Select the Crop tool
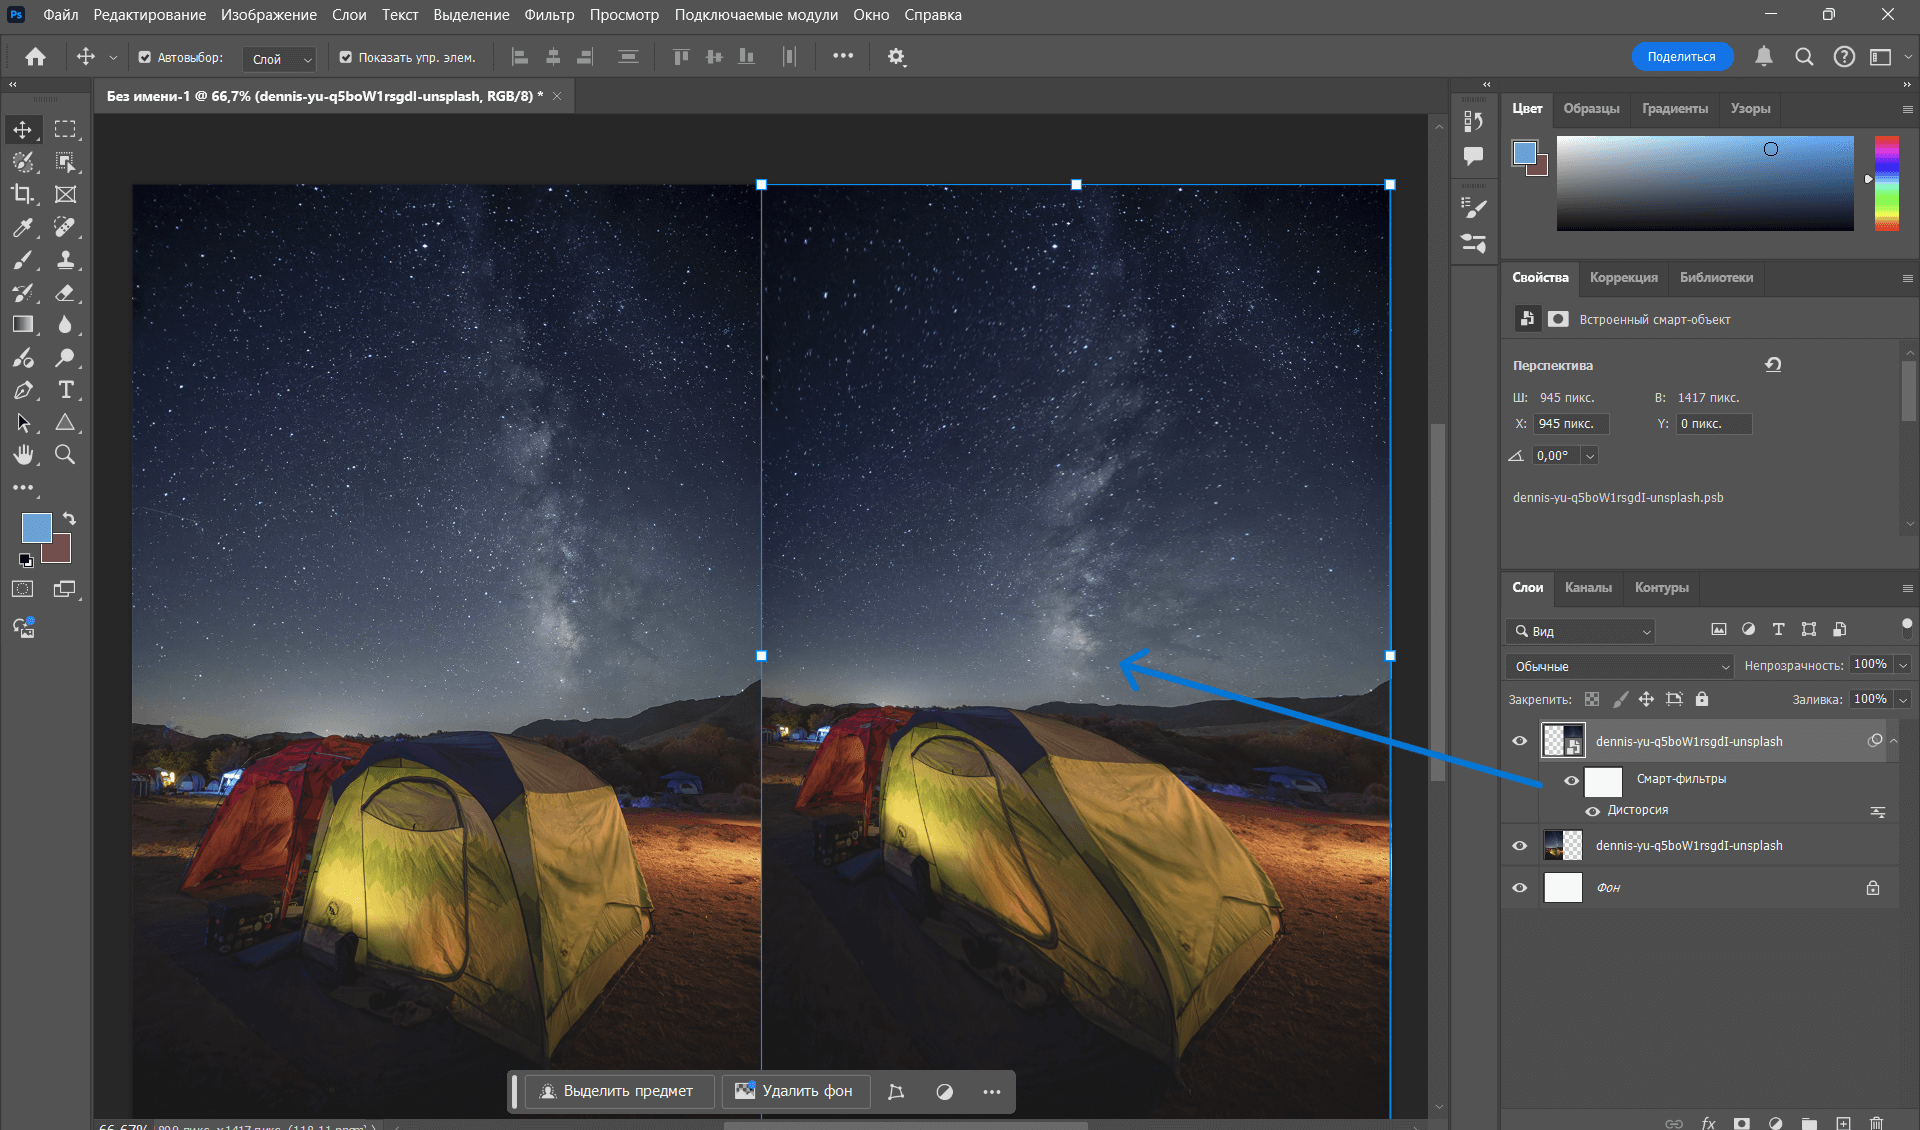This screenshot has width=1920, height=1130. [23, 194]
